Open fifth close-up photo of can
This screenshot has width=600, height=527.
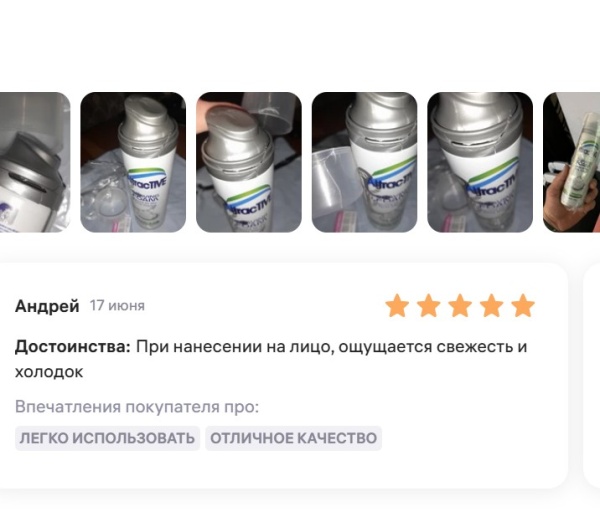(x=480, y=162)
